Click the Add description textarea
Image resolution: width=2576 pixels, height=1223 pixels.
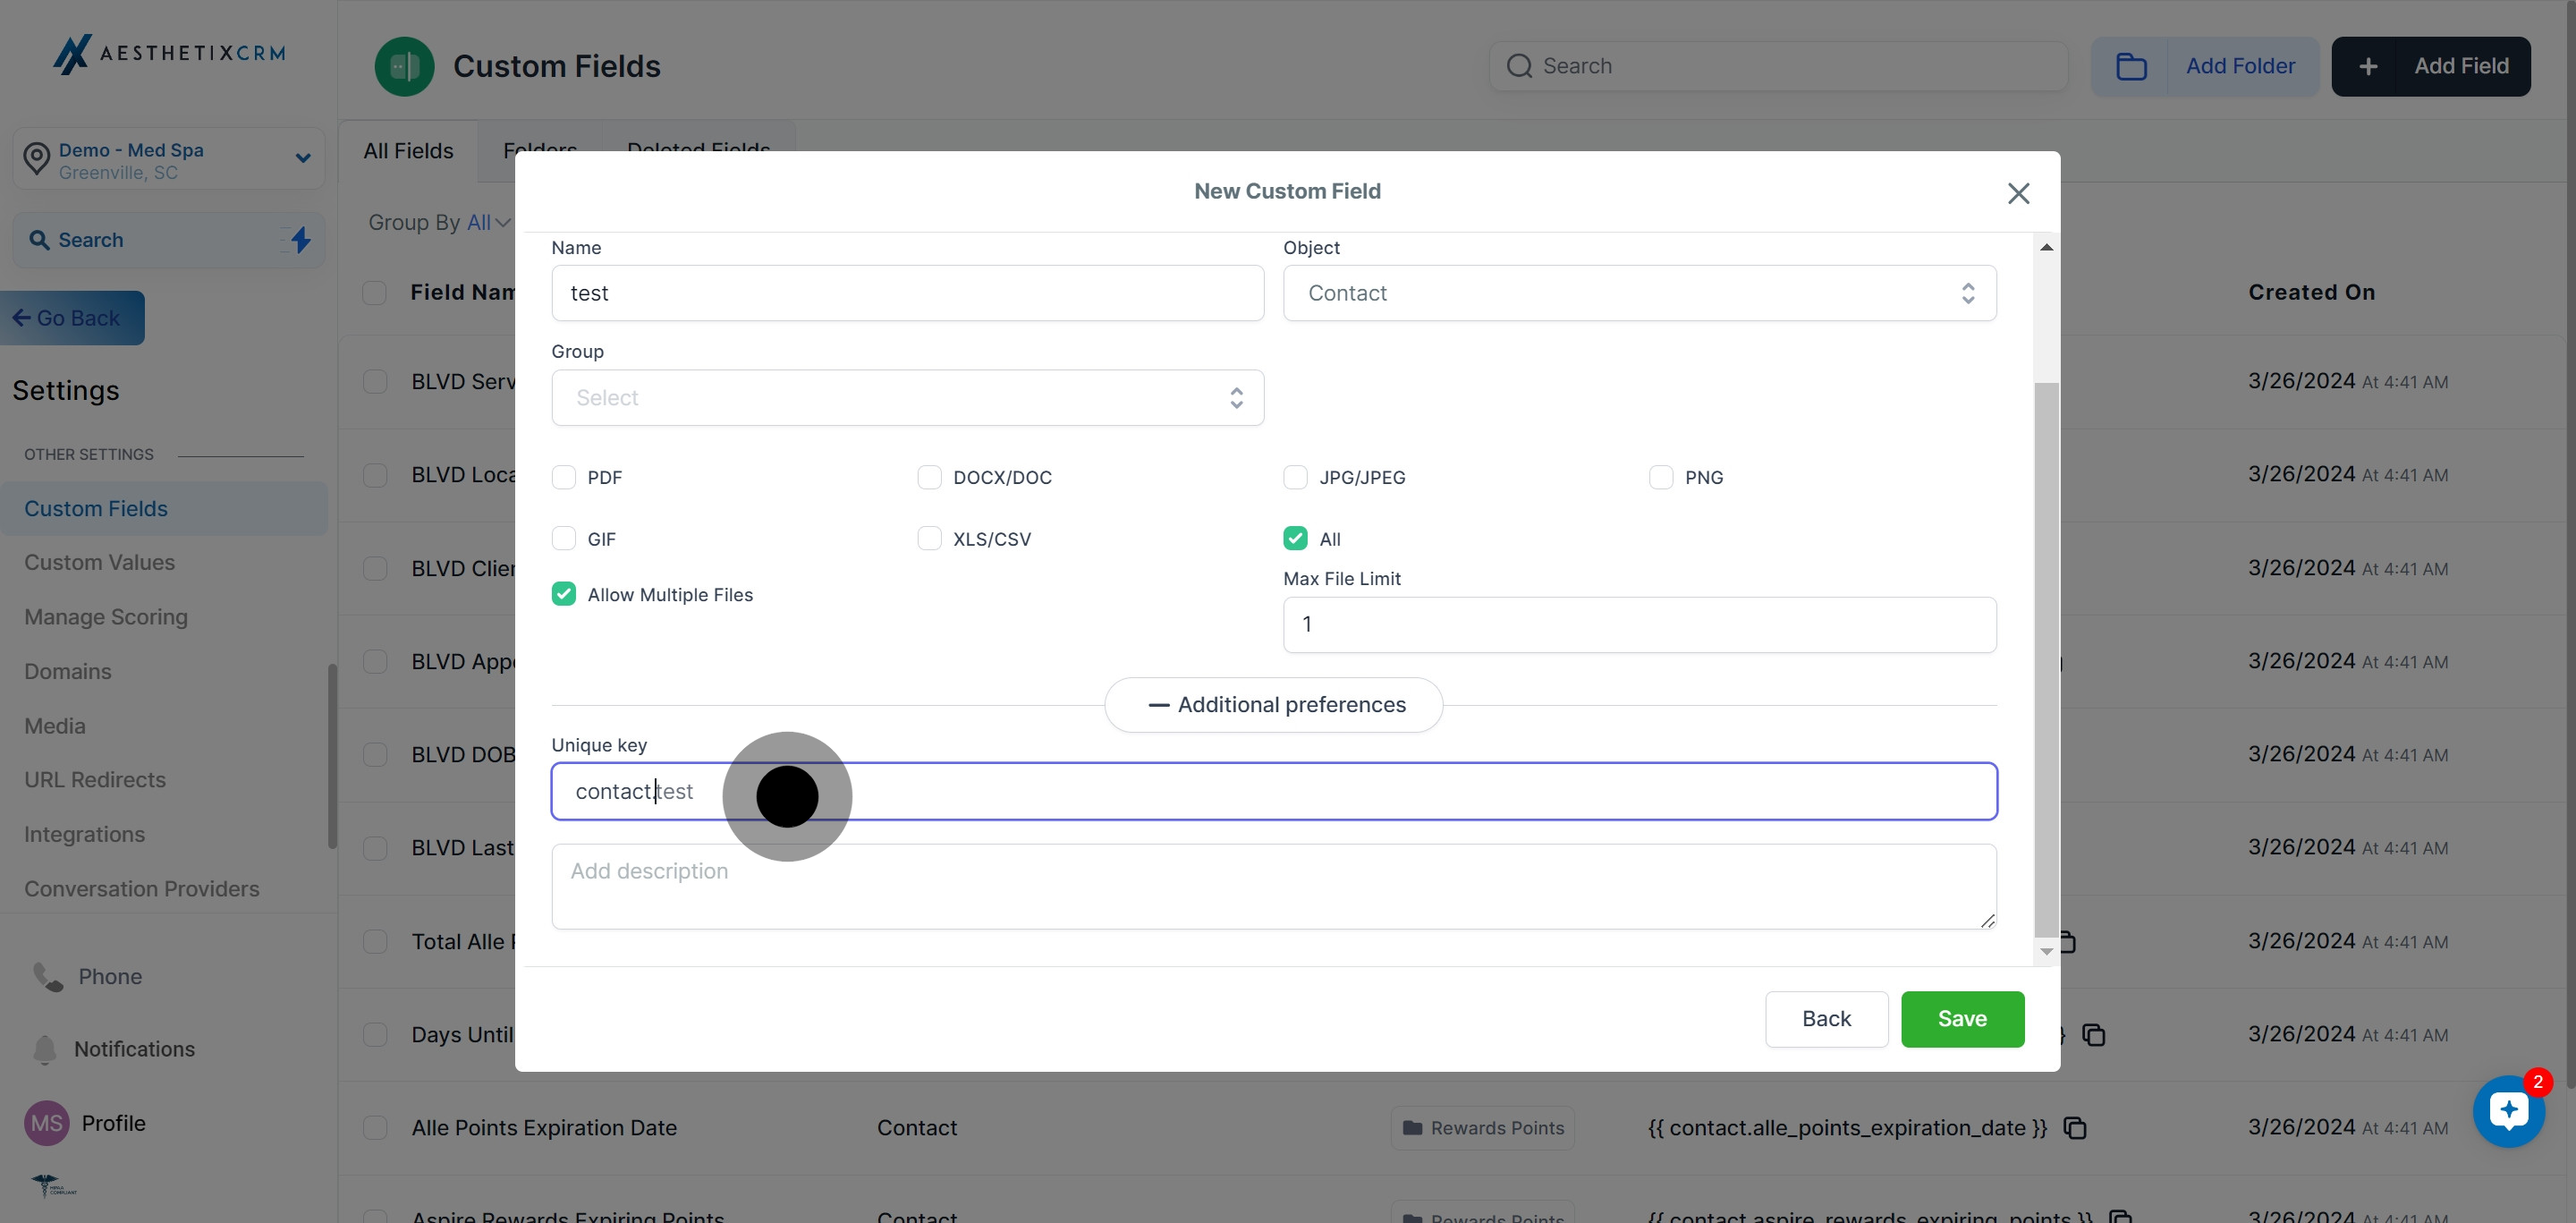coord(1274,887)
